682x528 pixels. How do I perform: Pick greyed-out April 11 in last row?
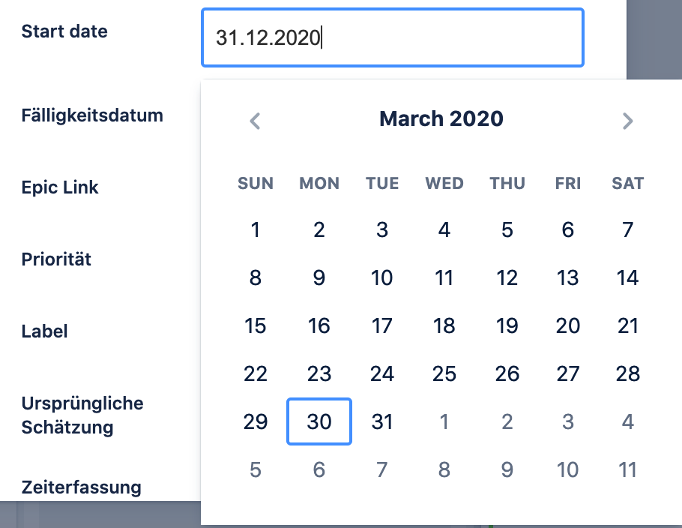[628, 470]
